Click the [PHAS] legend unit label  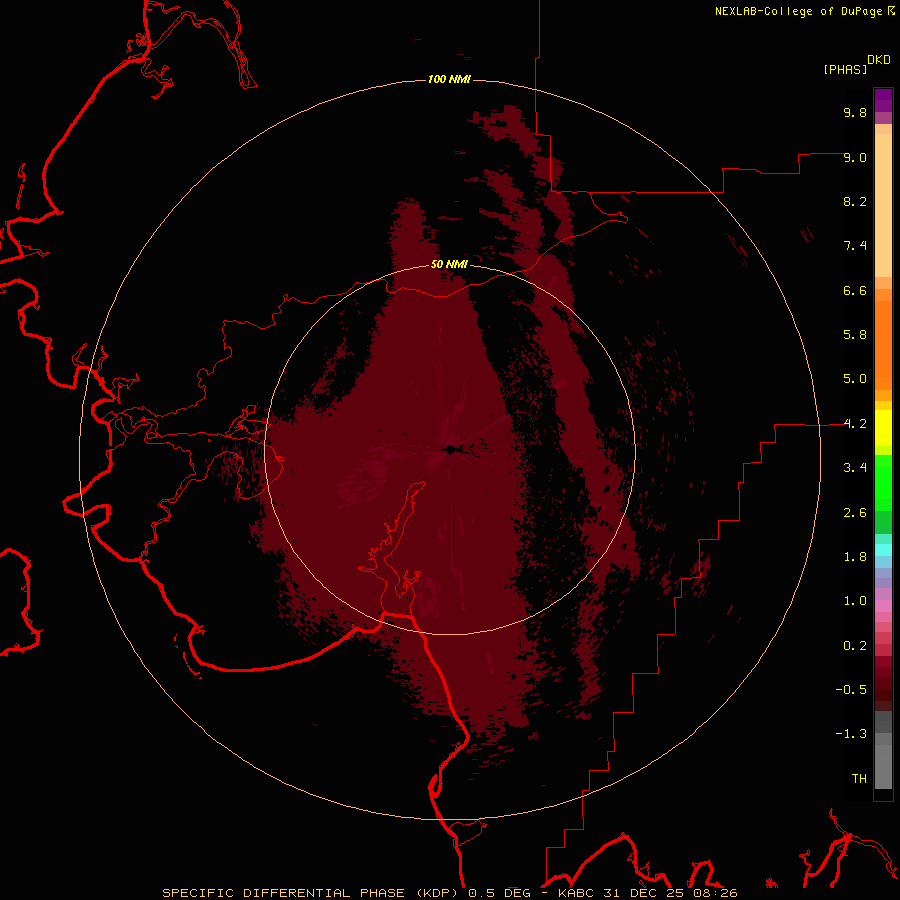tap(845, 69)
